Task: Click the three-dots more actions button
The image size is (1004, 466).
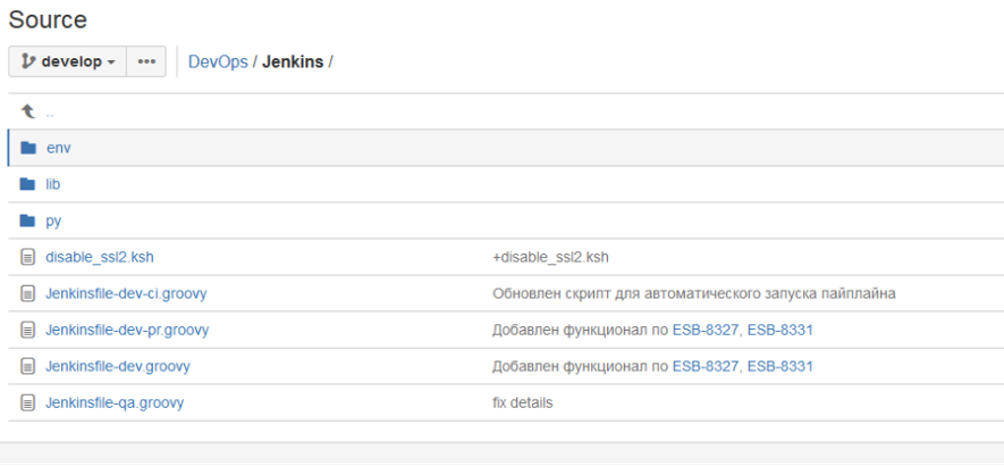Action: pyautogui.click(x=147, y=61)
